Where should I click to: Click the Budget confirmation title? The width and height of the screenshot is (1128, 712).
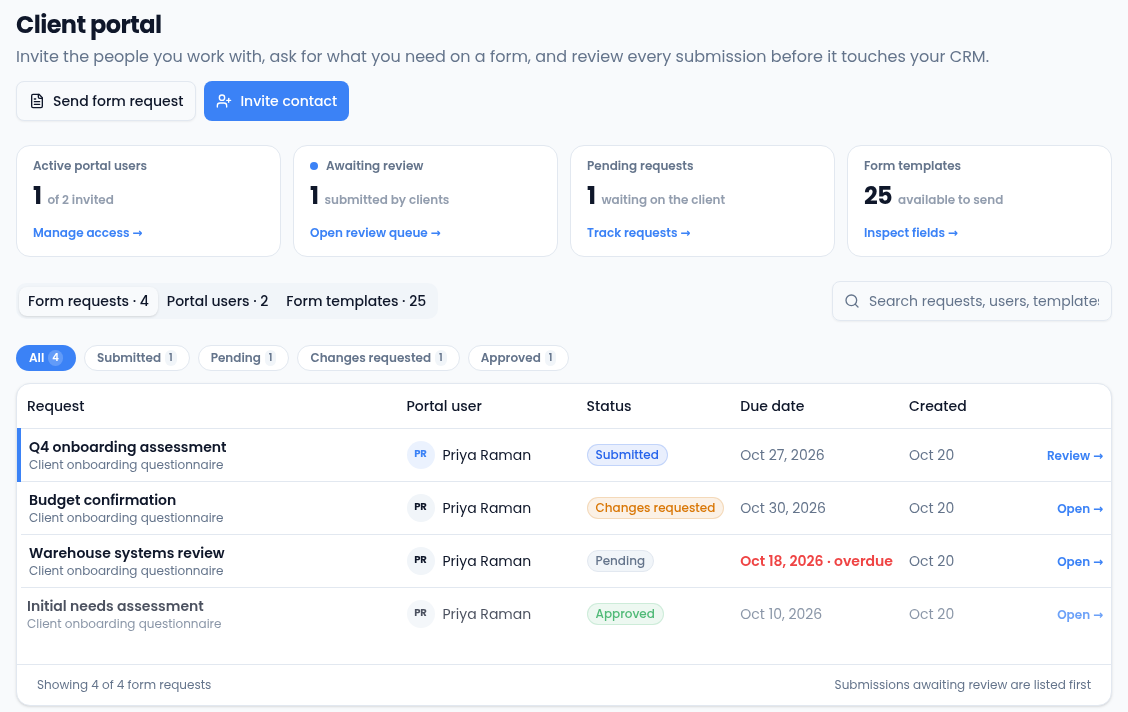click(102, 500)
